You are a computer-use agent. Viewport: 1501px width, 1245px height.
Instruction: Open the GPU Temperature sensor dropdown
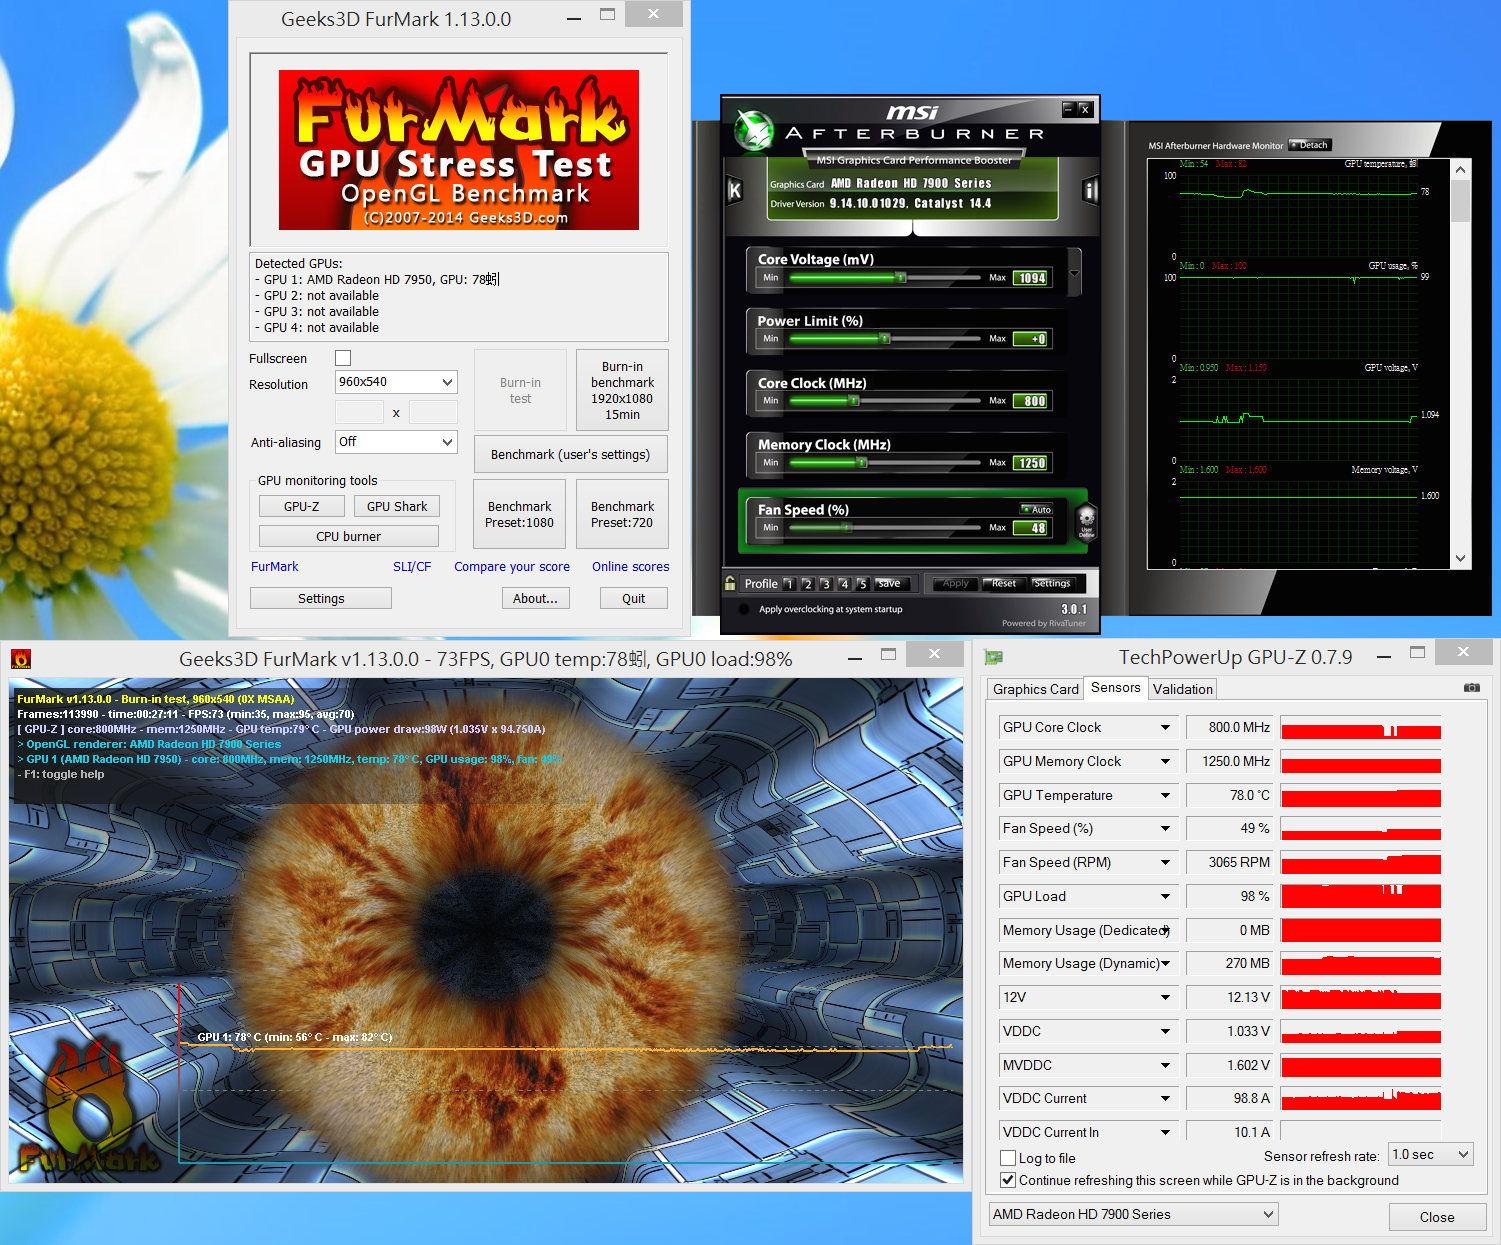[1165, 795]
